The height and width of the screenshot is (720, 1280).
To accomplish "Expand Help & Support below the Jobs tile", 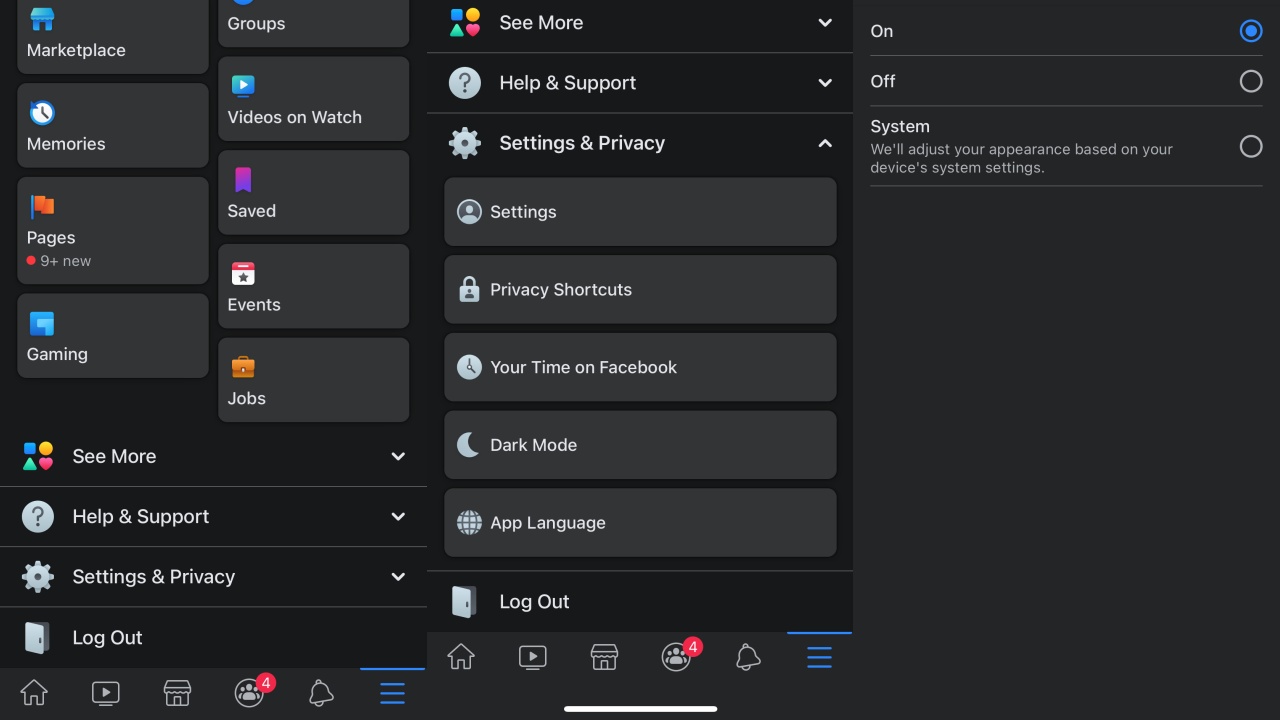I will click(x=398, y=517).
